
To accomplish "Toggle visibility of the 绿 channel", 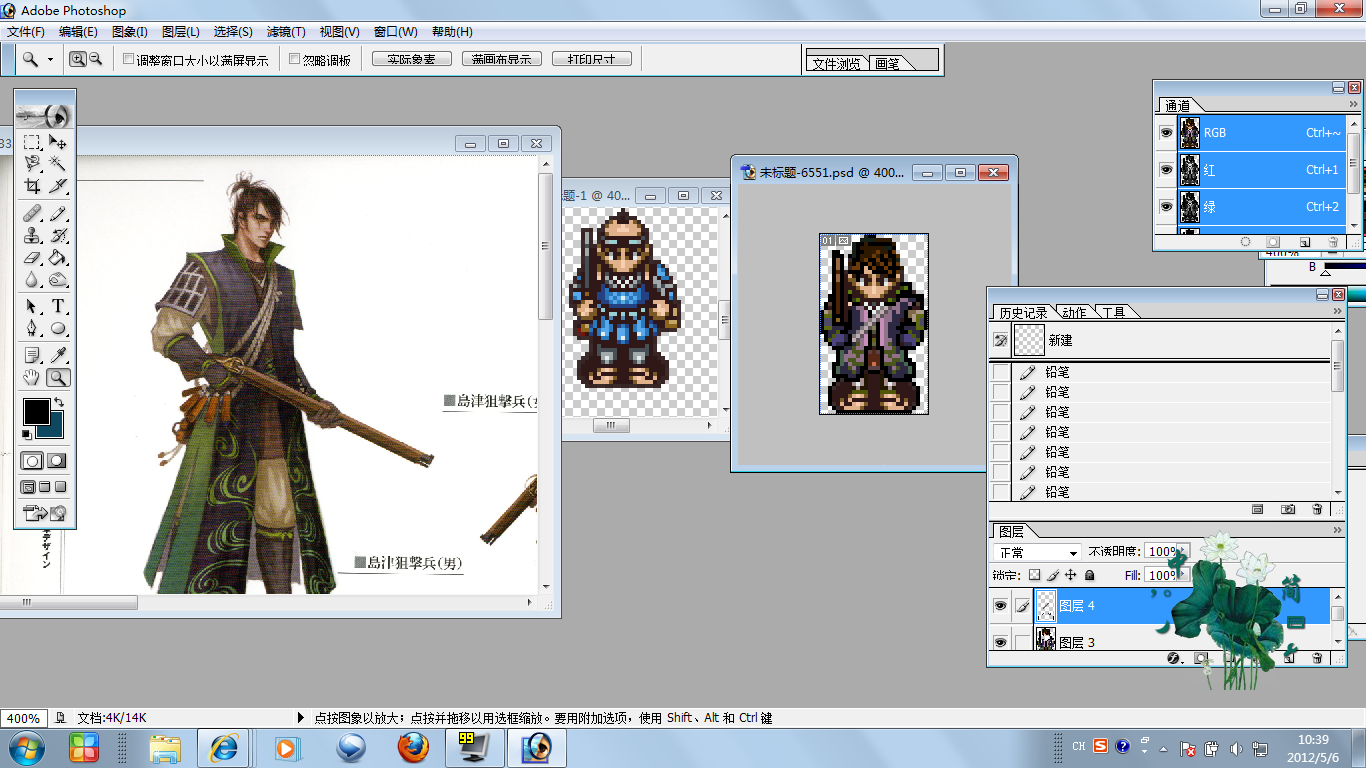I will pyautogui.click(x=1166, y=207).
